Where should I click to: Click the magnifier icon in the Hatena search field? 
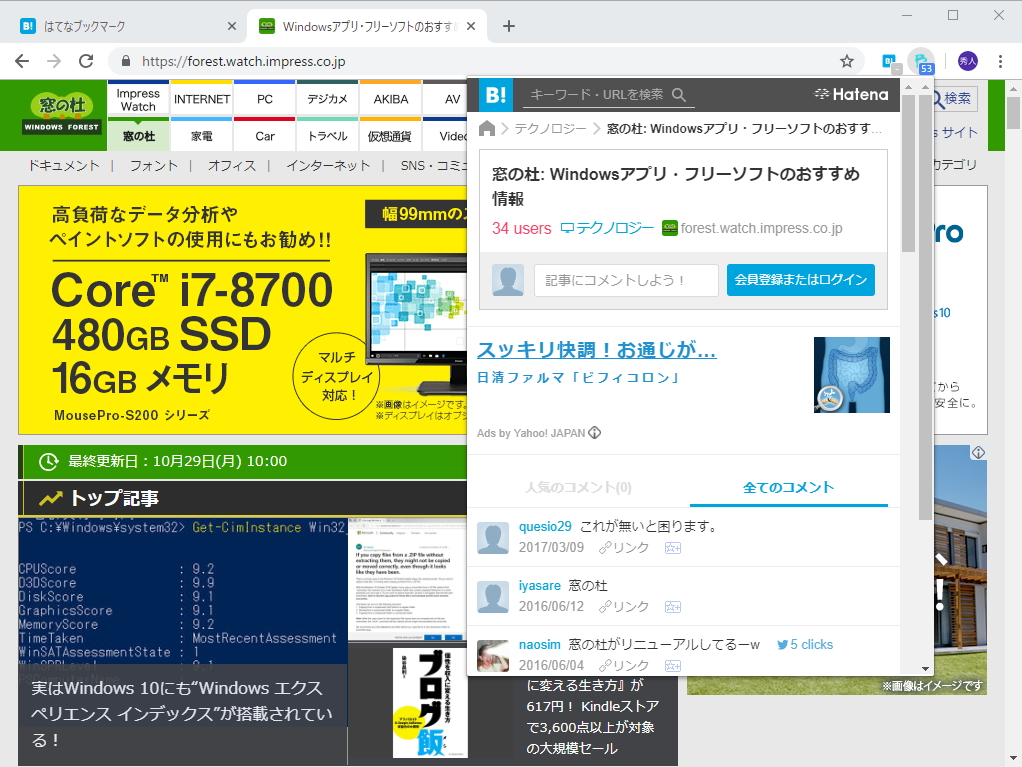click(x=679, y=94)
